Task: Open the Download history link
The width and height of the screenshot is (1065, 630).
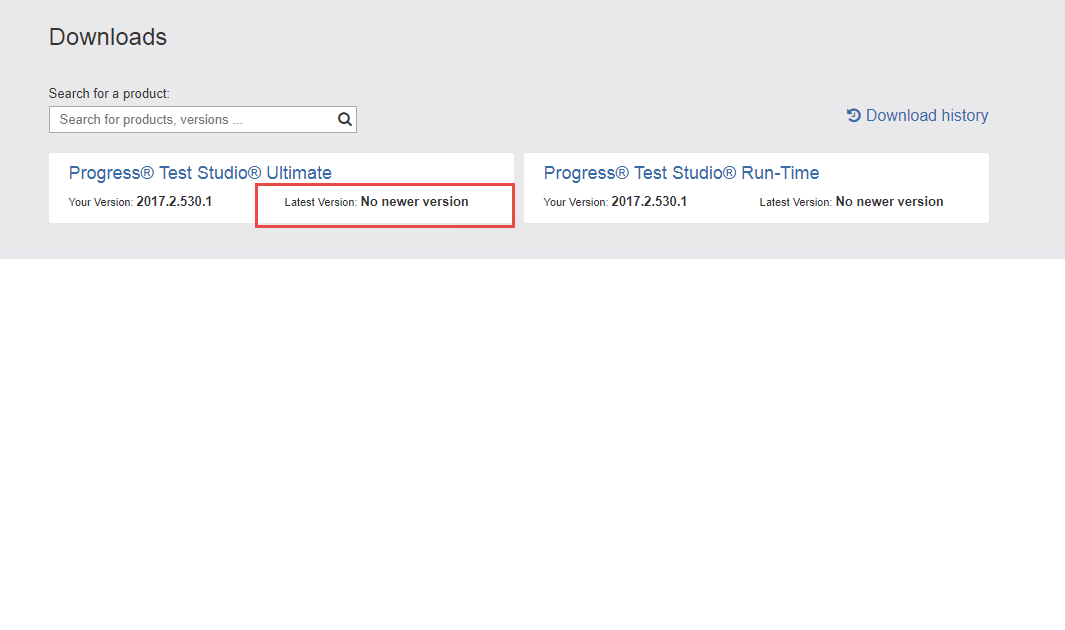Action: point(926,116)
